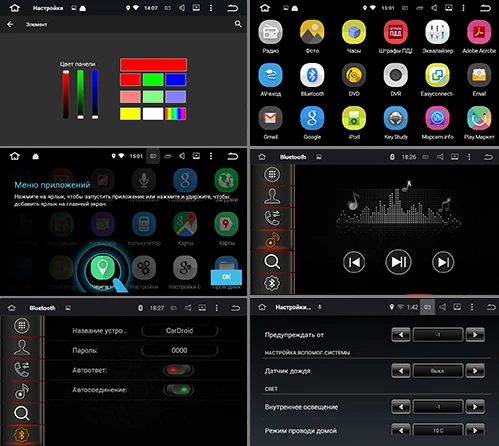Toggle the Автоответ switch

tap(179, 370)
